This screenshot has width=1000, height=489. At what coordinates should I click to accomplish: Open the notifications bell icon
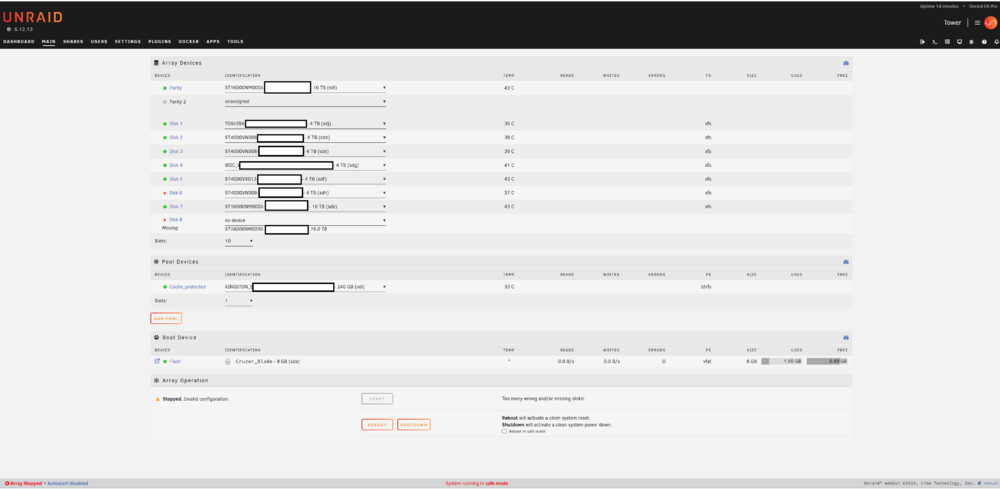tap(996, 41)
